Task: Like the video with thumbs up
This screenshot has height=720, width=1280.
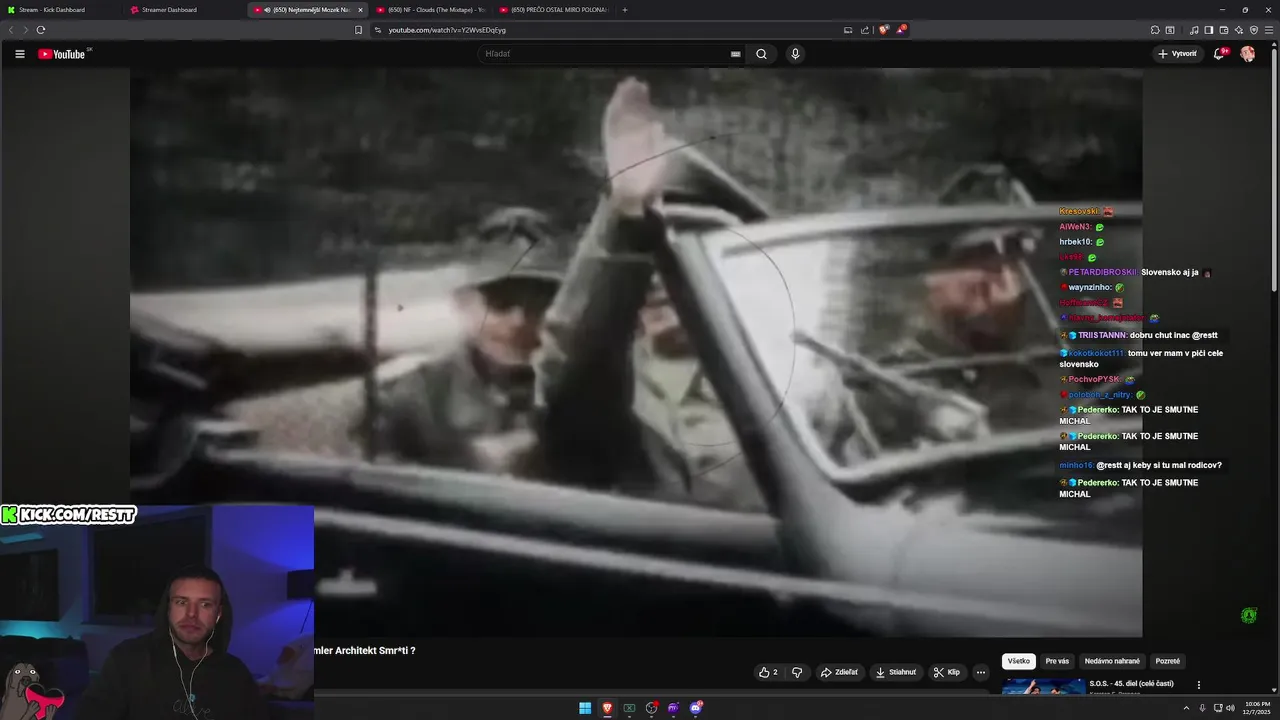Action: click(768, 672)
